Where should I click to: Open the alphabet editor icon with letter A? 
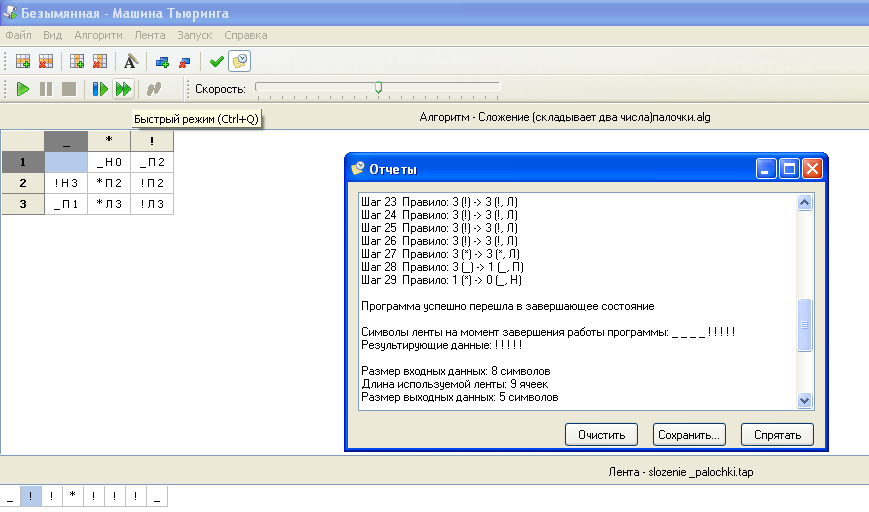pyautogui.click(x=130, y=62)
